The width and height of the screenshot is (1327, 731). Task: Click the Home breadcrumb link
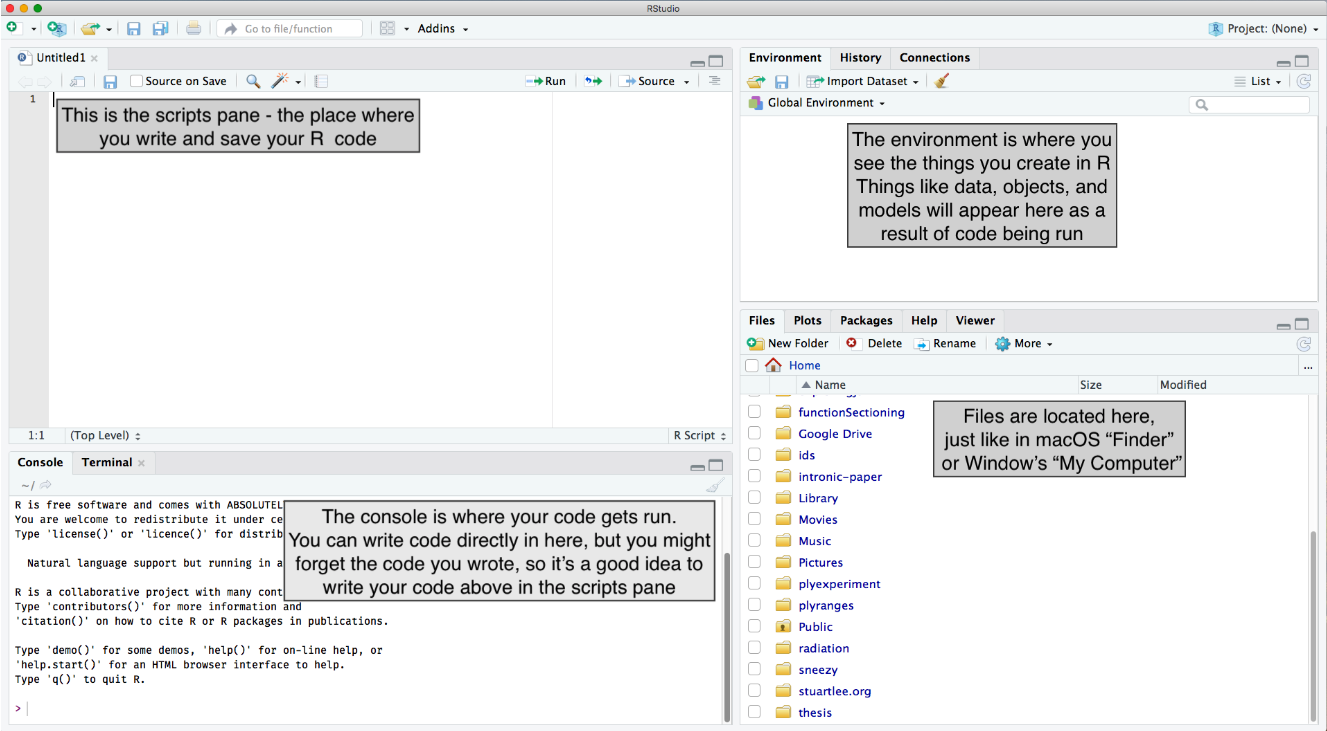point(805,366)
